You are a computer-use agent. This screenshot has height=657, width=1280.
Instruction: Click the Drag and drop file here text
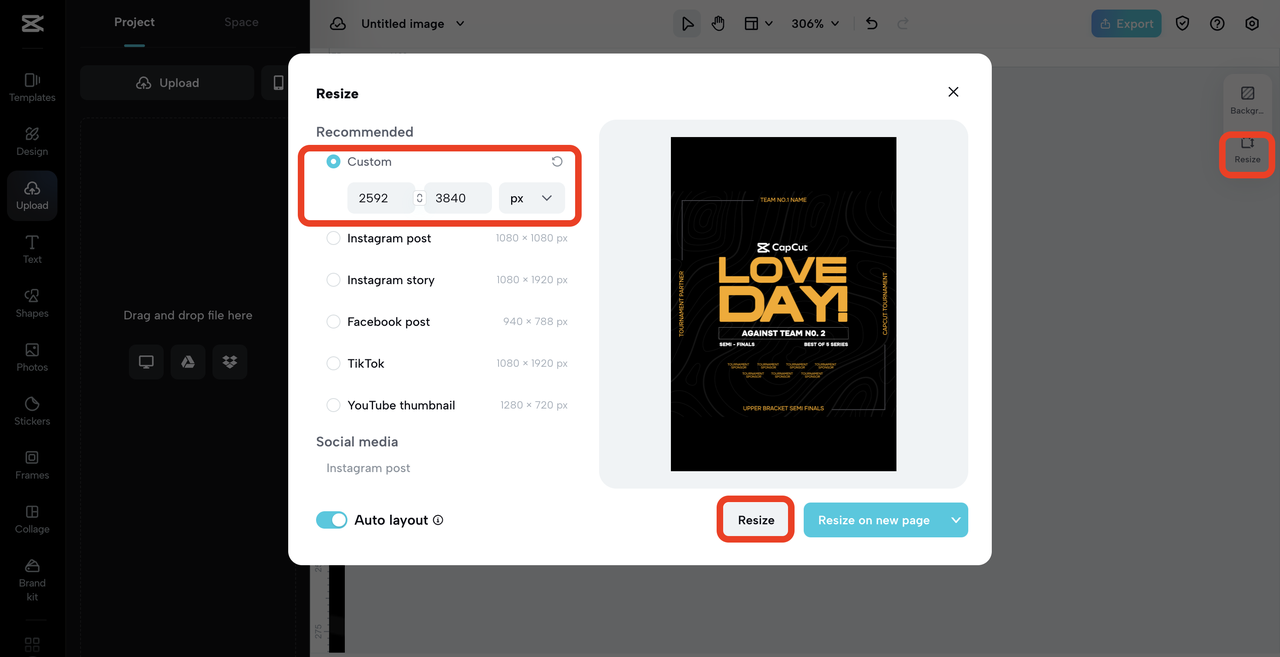[x=188, y=315]
